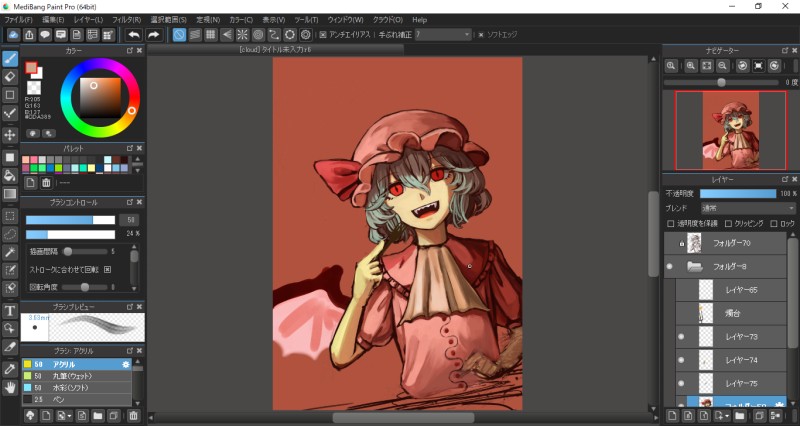Click the Undo arrow in toolbar
The height and width of the screenshot is (426, 800).
[134, 35]
